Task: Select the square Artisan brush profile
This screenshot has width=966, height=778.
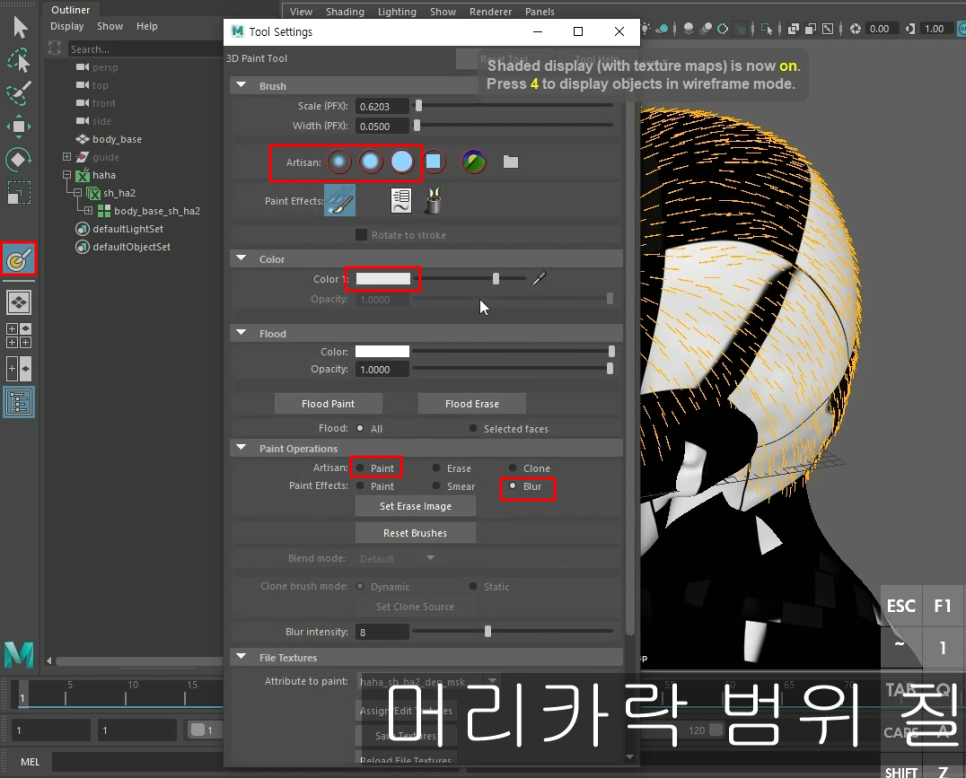Action: tap(434, 161)
